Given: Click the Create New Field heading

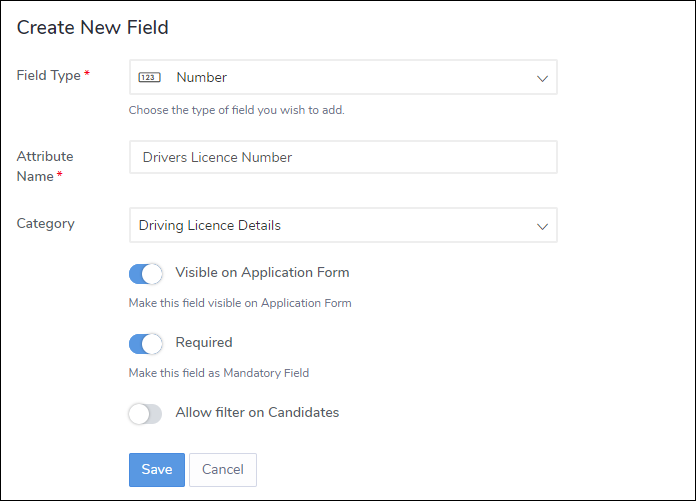Looking at the screenshot, I should click(92, 28).
